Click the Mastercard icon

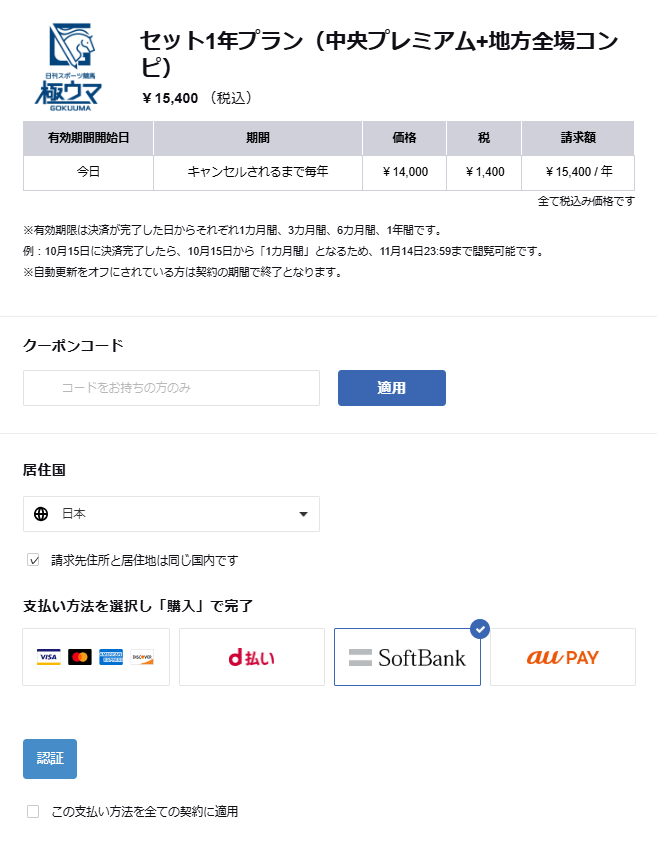click(x=80, y=657)
